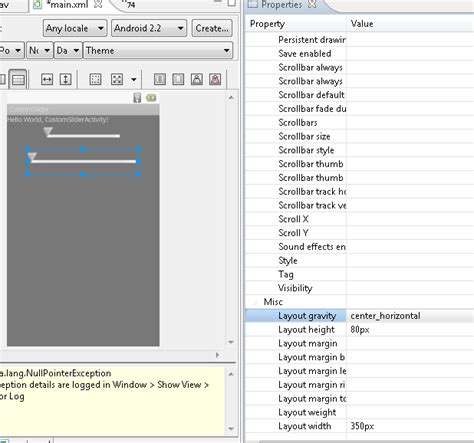
Task: Open the Android 2.2 target dropdown
Action: 149,28
